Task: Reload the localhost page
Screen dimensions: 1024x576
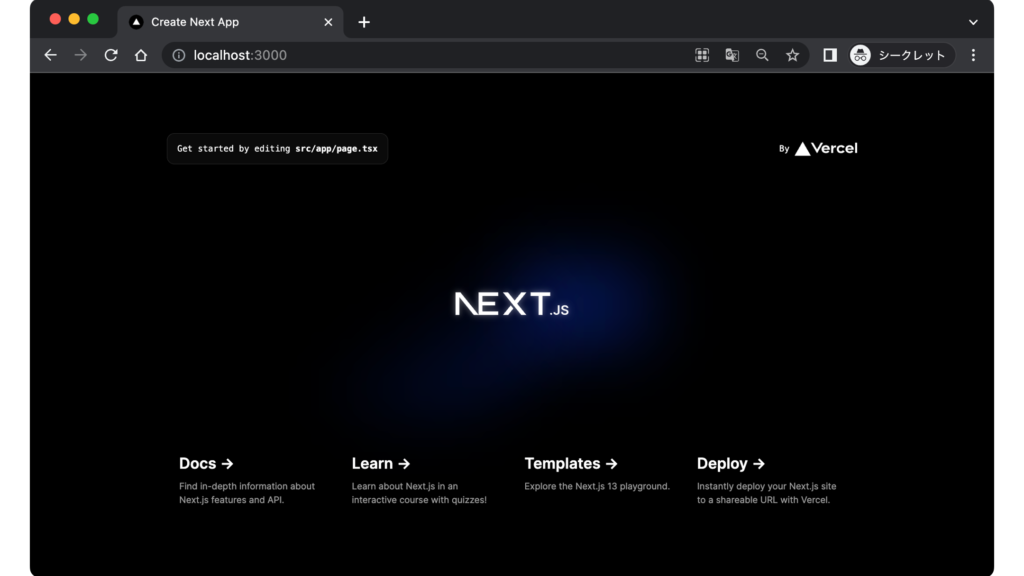Action: (x=111, y=56)
